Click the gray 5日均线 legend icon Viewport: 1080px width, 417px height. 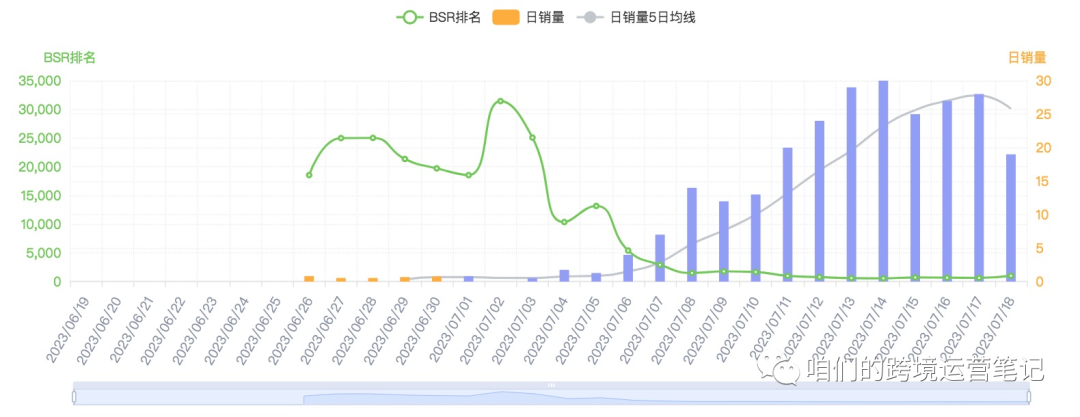pos(591,17)
